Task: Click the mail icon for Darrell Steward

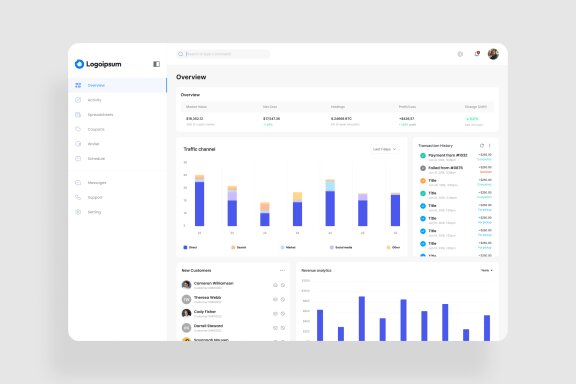Action: (275, 328)
